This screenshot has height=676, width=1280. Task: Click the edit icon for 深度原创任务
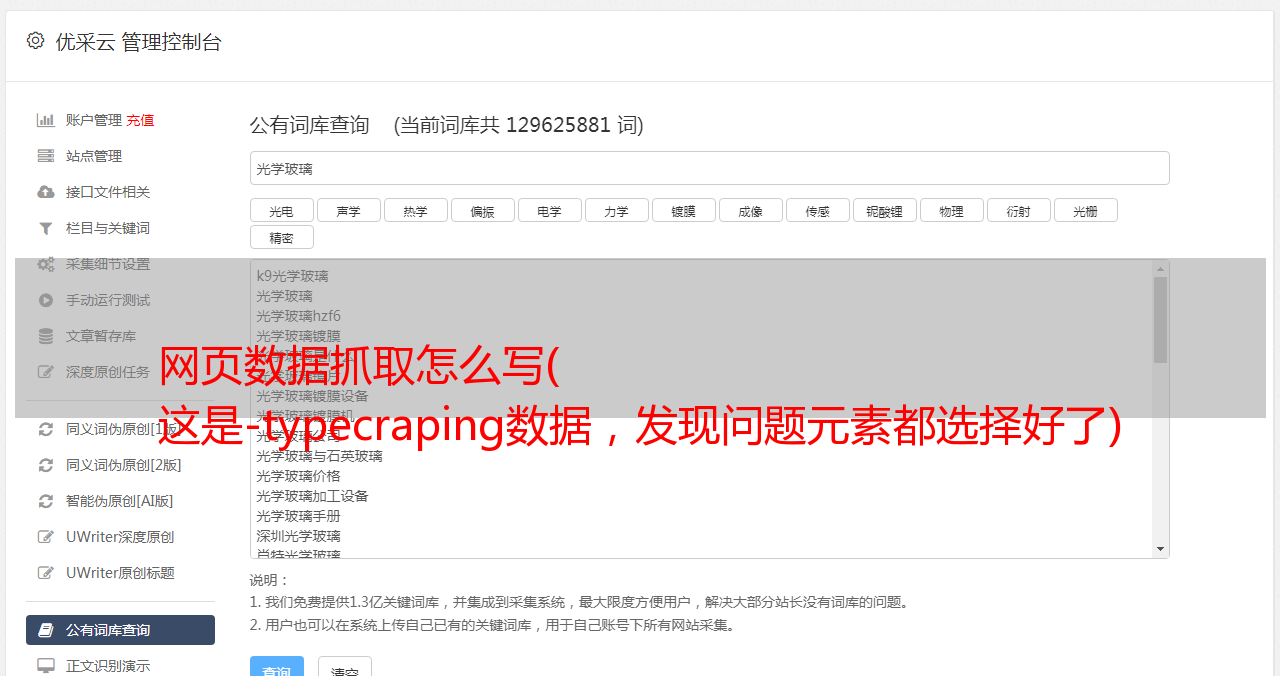pos(45,372)
